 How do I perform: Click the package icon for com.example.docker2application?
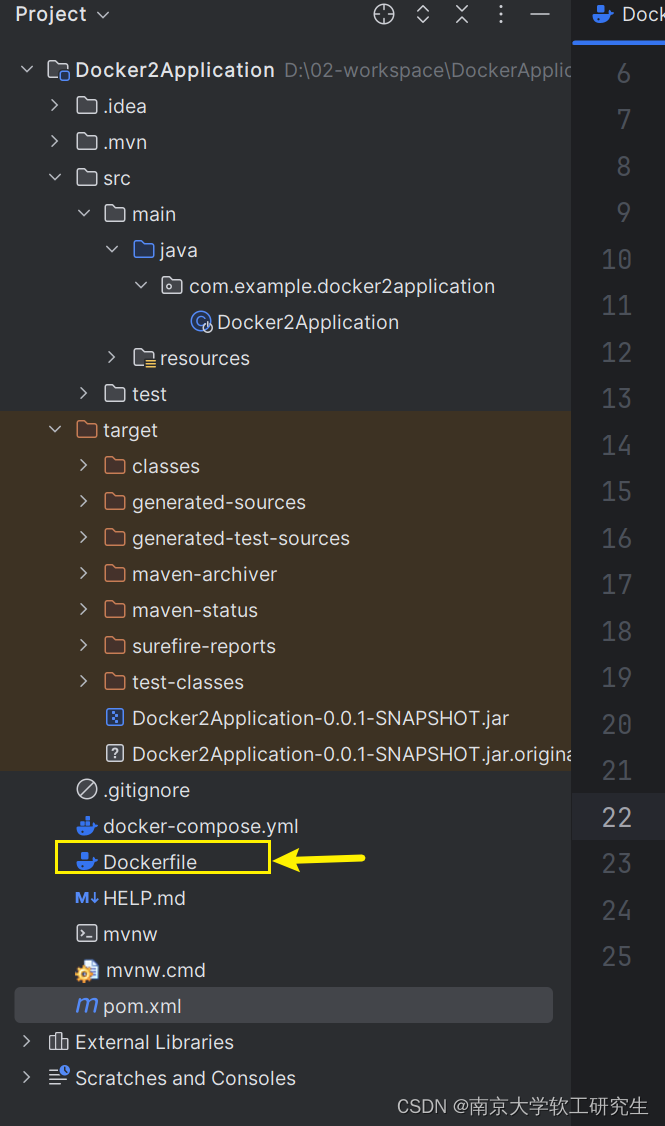coord(172,286)
